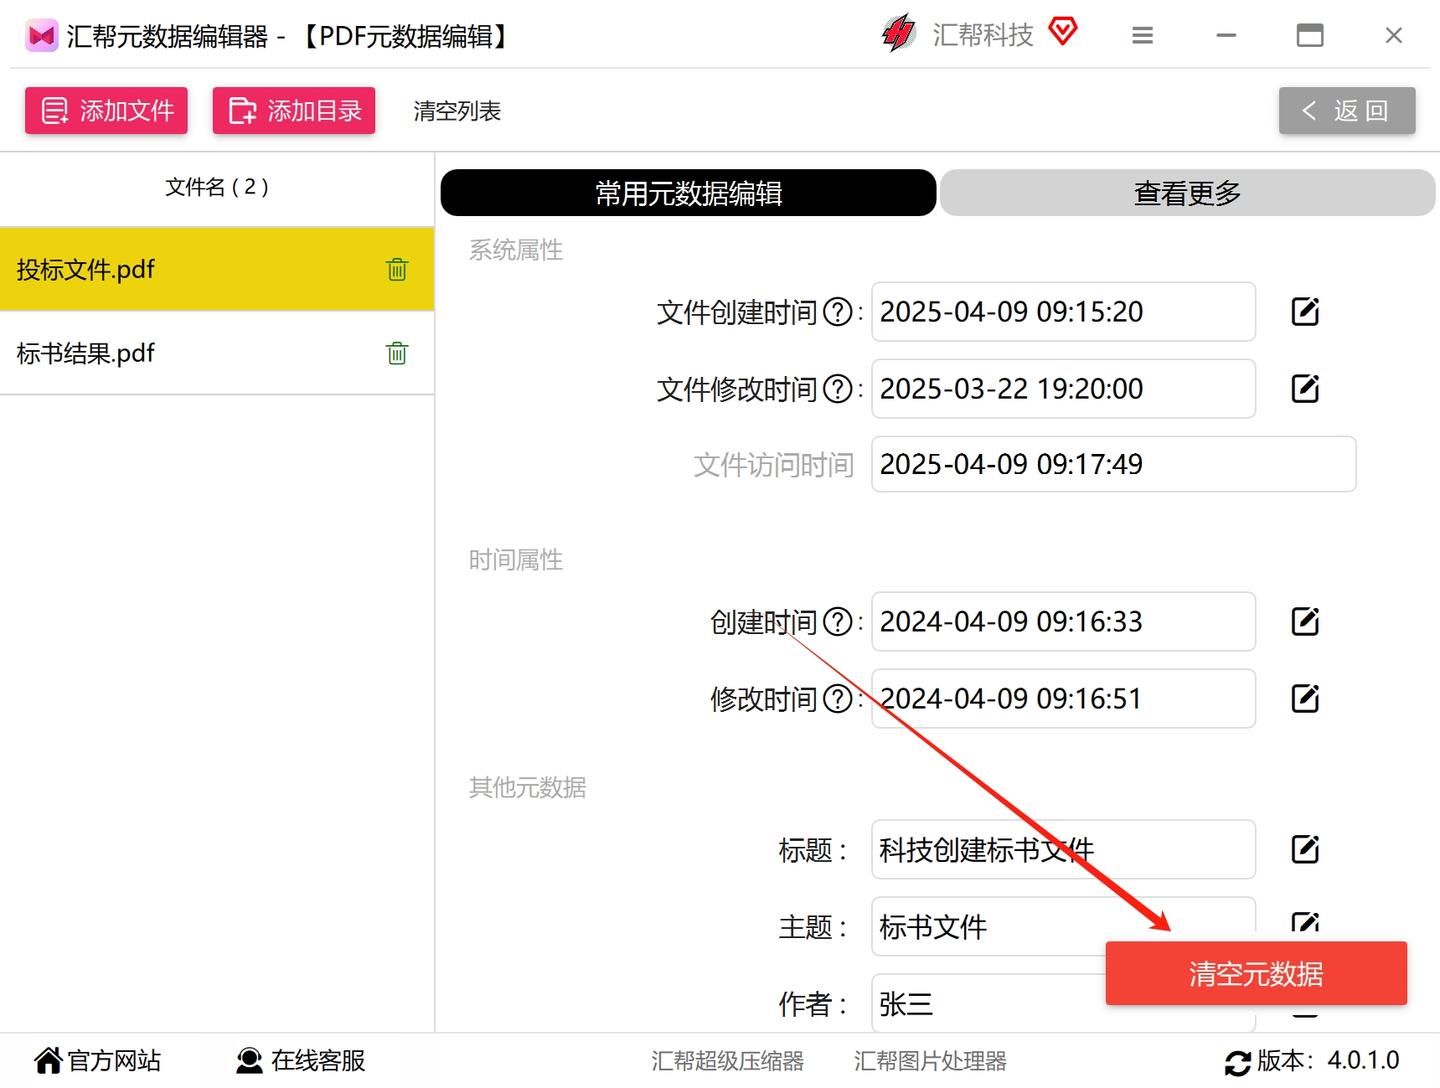
Task: Open the hamburger menu in title bar
Action: click(1143, 36)
